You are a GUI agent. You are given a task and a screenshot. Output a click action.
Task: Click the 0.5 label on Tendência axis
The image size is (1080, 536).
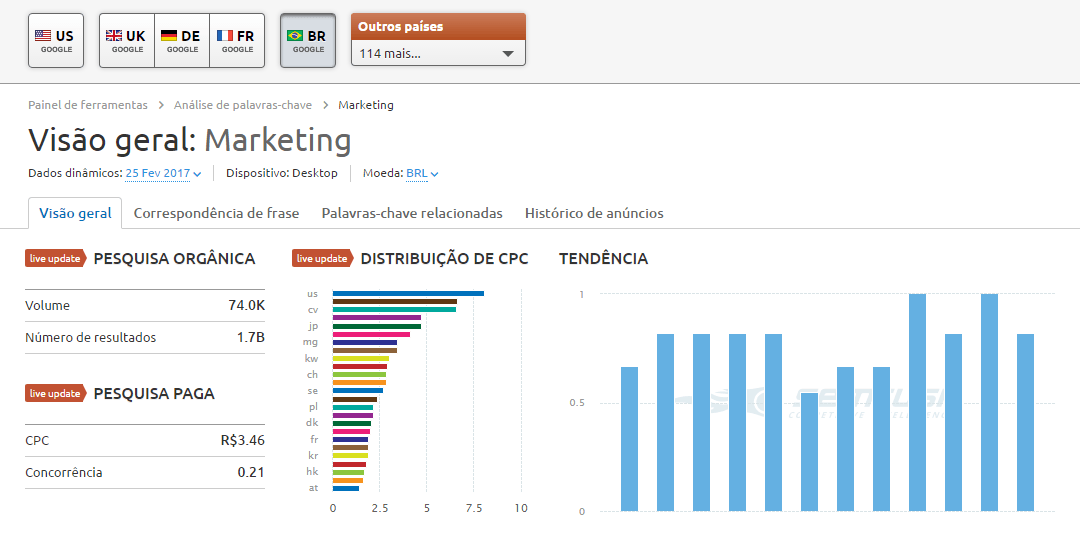tap(577, 403)
